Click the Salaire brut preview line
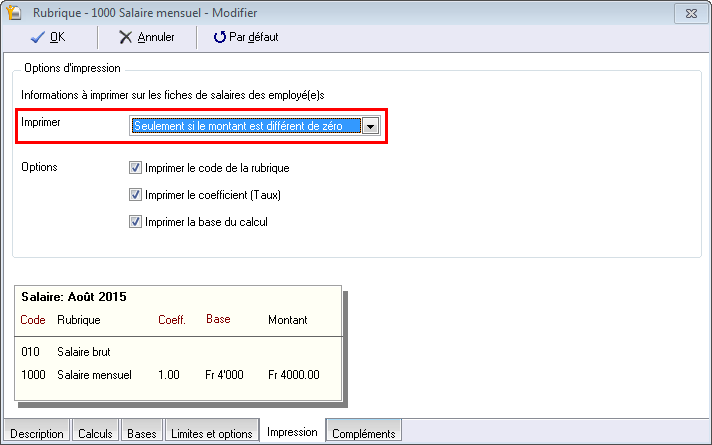This screenshot has width=712, height=445. pyautogui.click(x=84, y=352)
